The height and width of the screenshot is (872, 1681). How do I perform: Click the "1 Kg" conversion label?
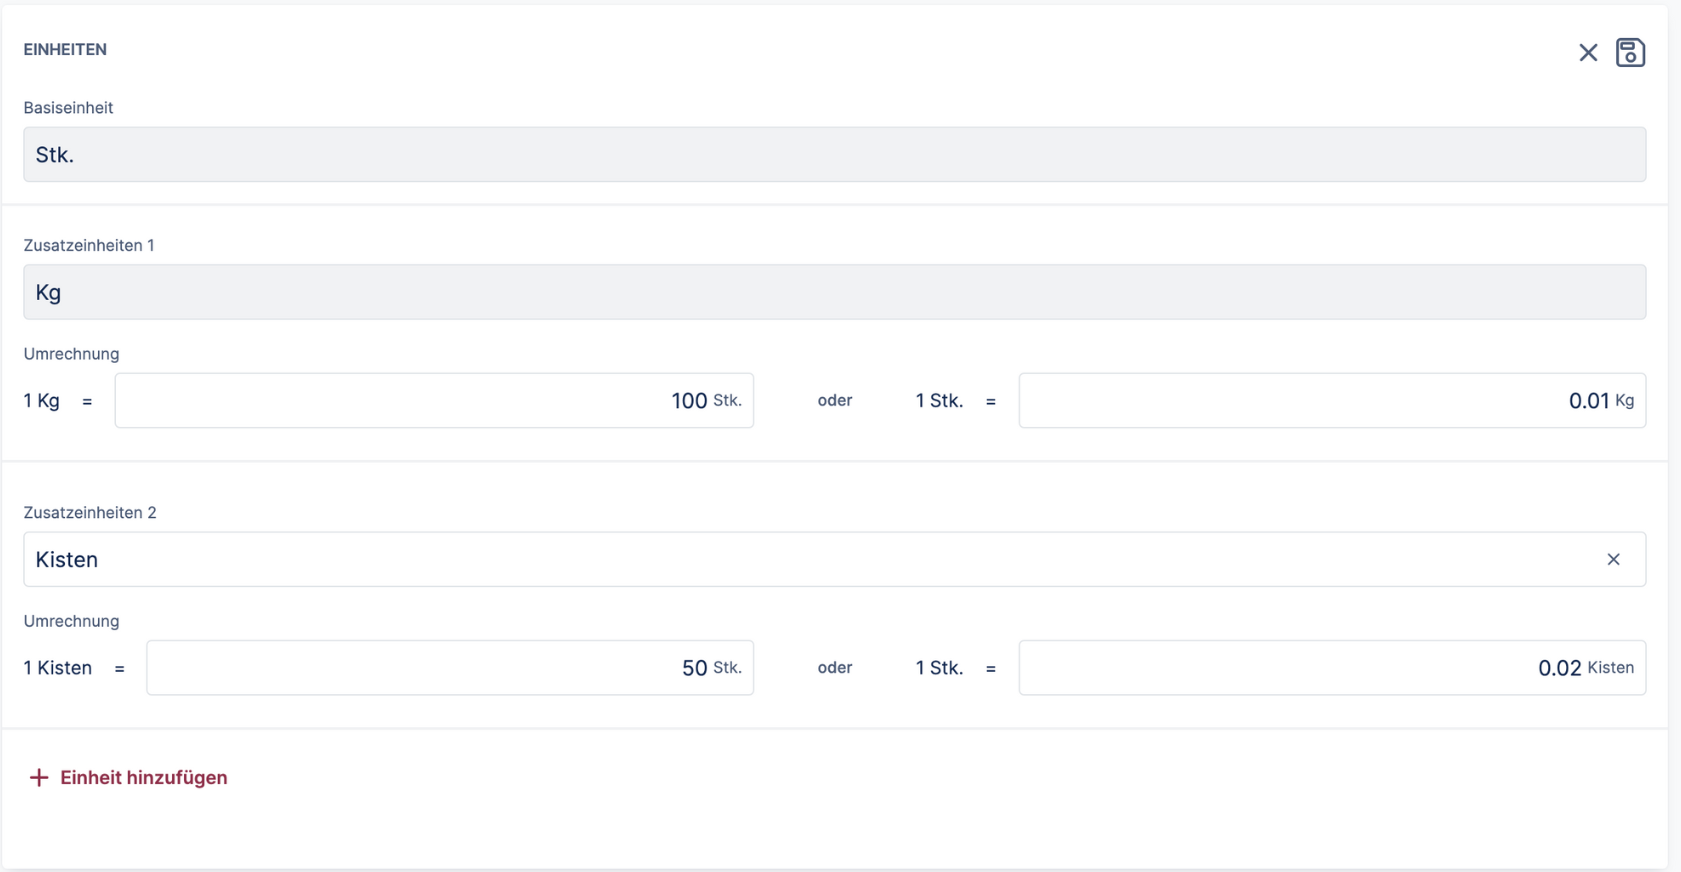coord(42,400)
